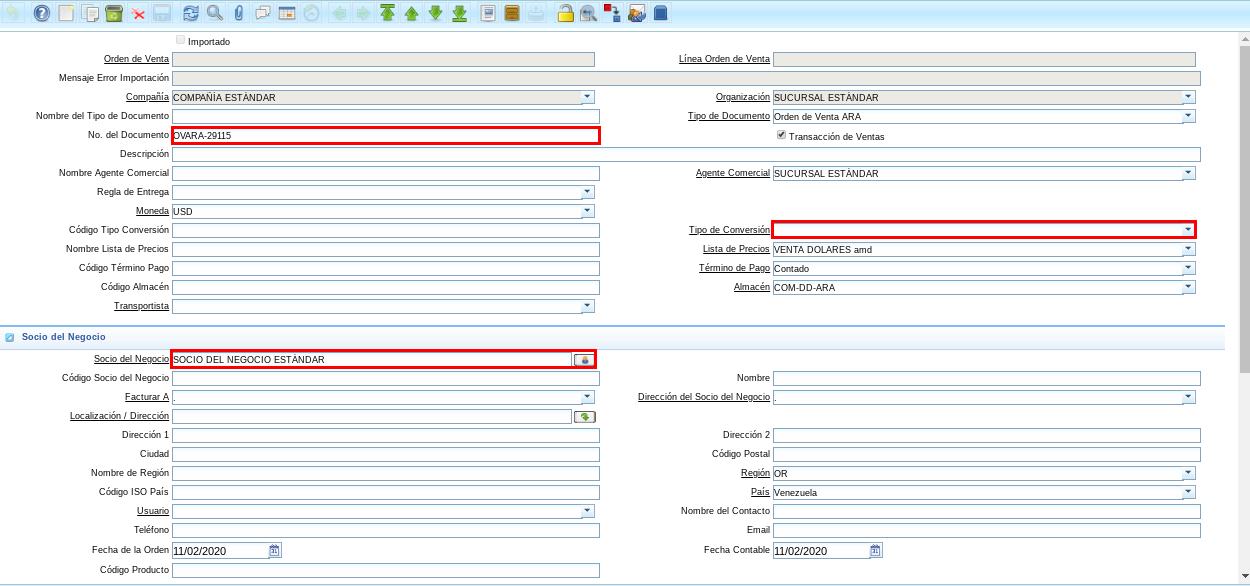Click the Localización / Dirección location button
The height and width of the screenshot is (586, 1250).
[584, 416]
